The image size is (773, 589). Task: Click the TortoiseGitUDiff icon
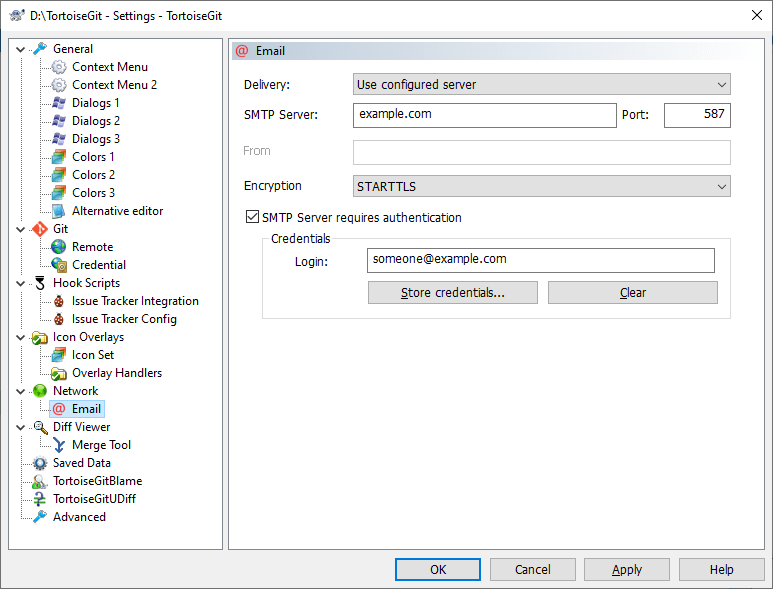(40, 499)
